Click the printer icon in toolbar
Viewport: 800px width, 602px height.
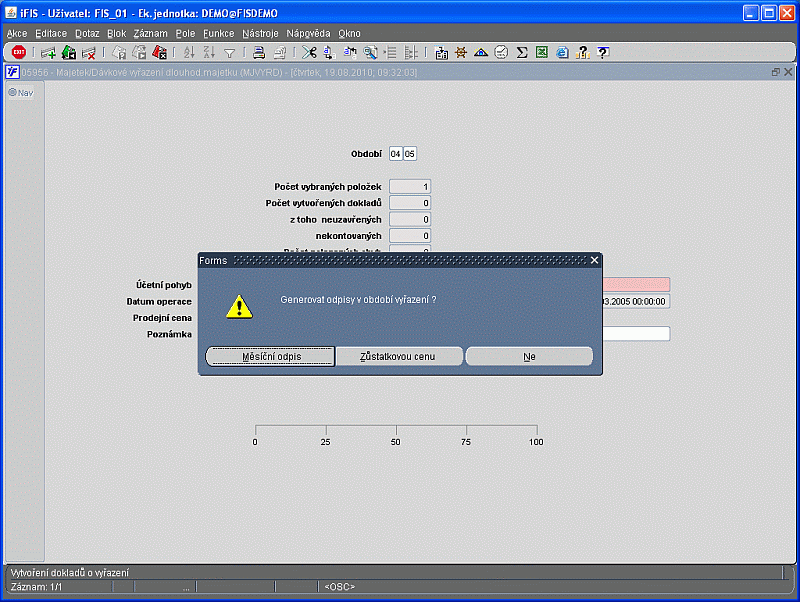(258, 53)
